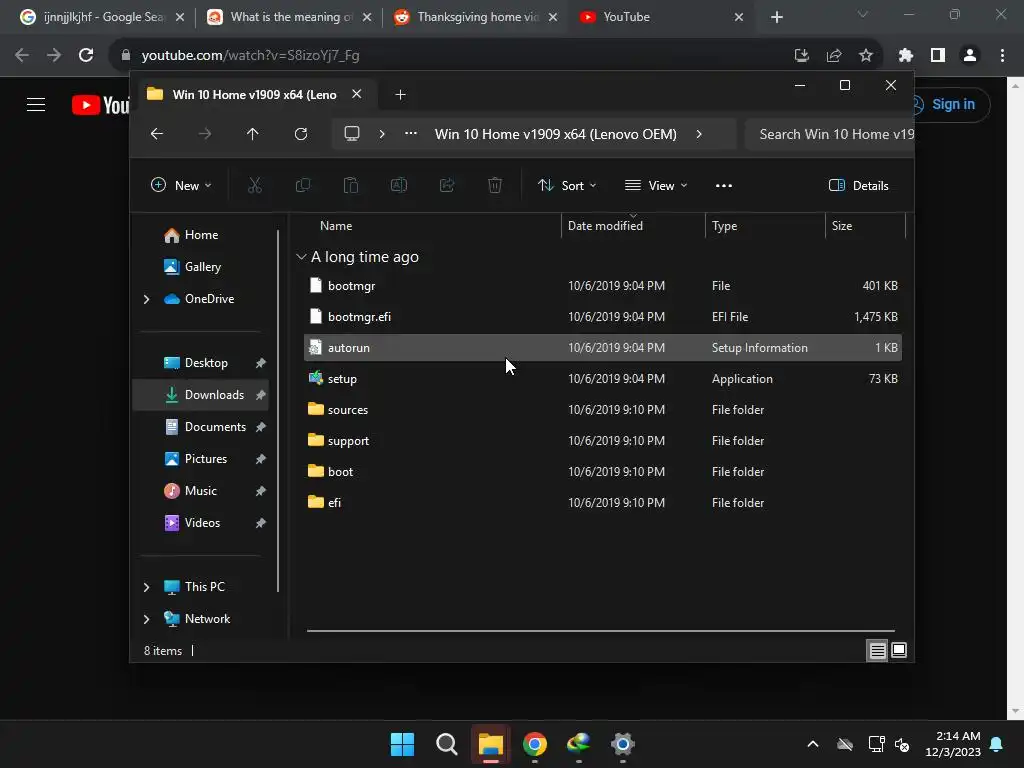Select the autorun setup information file

tap(603, 348)
